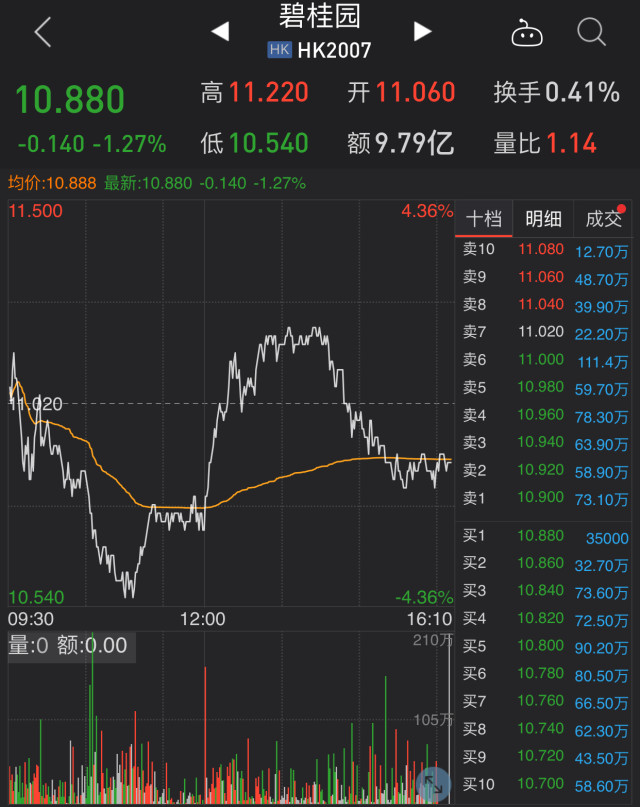
Task: Open the 成交 tab
Action: click(604, 219)
